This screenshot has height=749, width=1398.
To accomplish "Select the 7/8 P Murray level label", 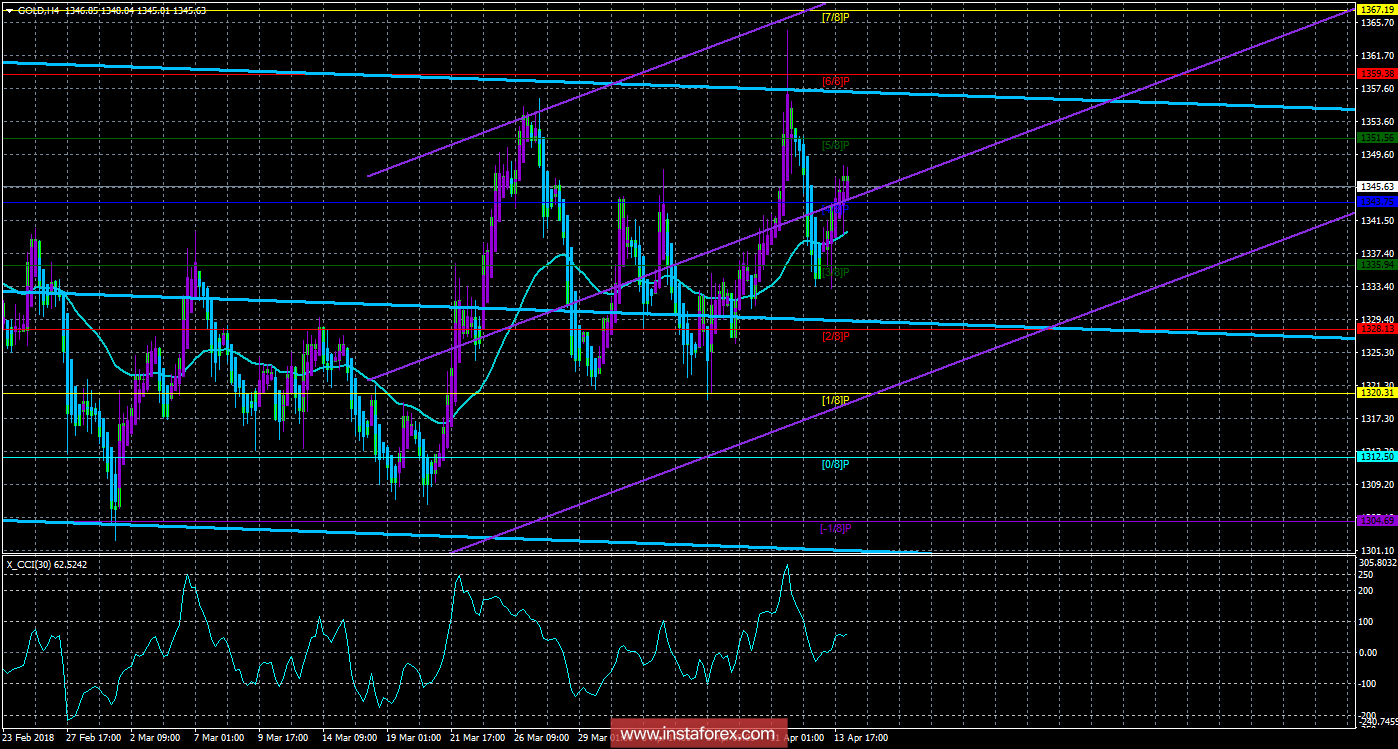I will pyautogui.click(x=834, y=17).
